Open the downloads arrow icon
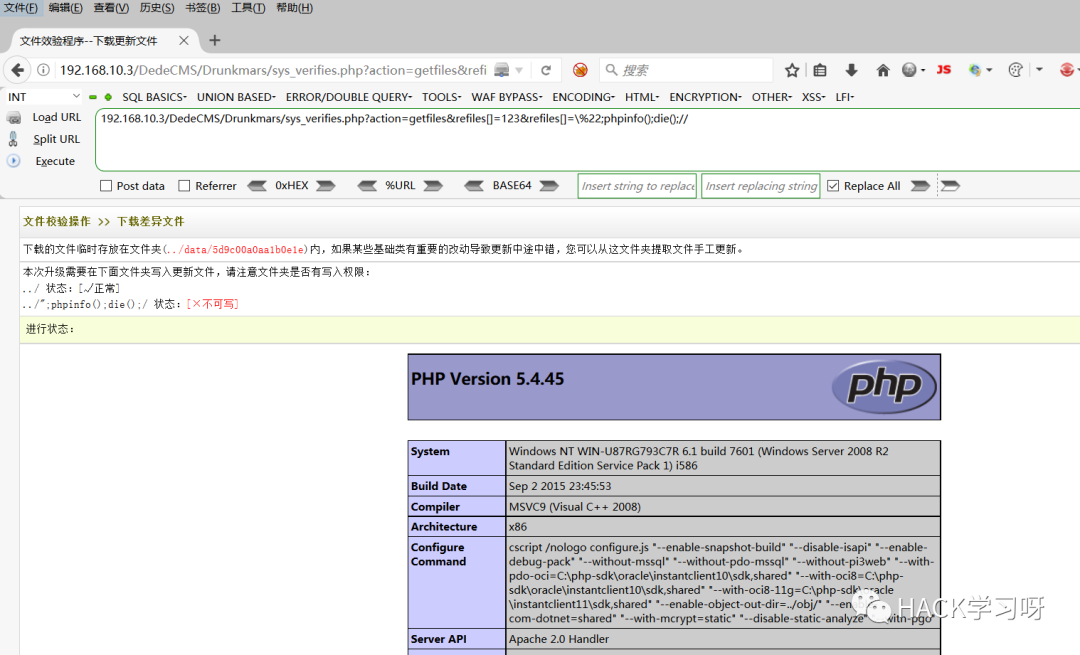Image resolution: width=1080 pixels, height=655 pixels. pos(851,70)
